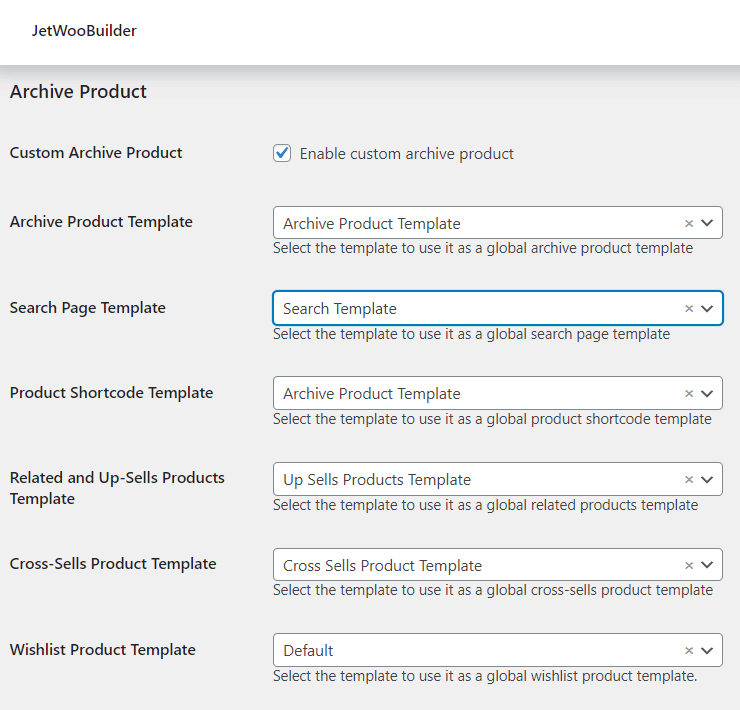Click the global related products template description
This screenshot has width=740, height=710.
pyautogui.click(x=486, y=505)
